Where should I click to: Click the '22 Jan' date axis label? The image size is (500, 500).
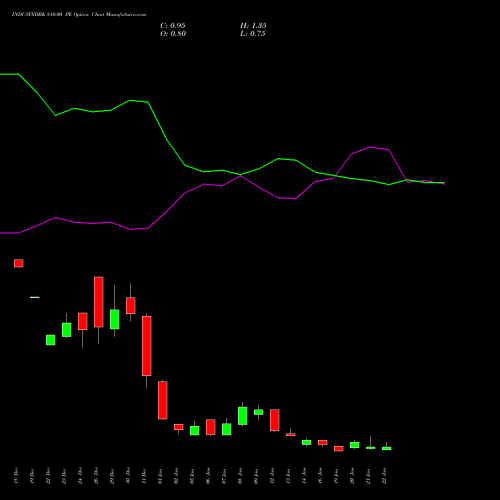(384, 476)
